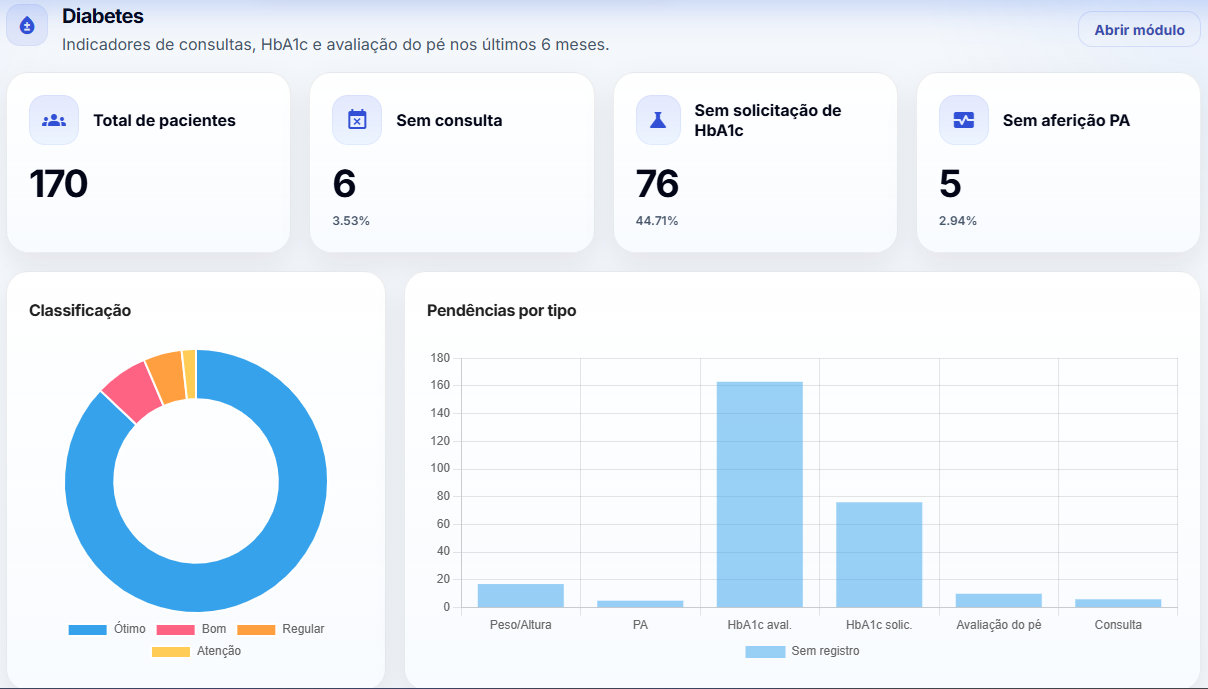This screenshot has height=689, width=1208.
Task: Toggle the Bom legend item
Action: coord(191,629)
